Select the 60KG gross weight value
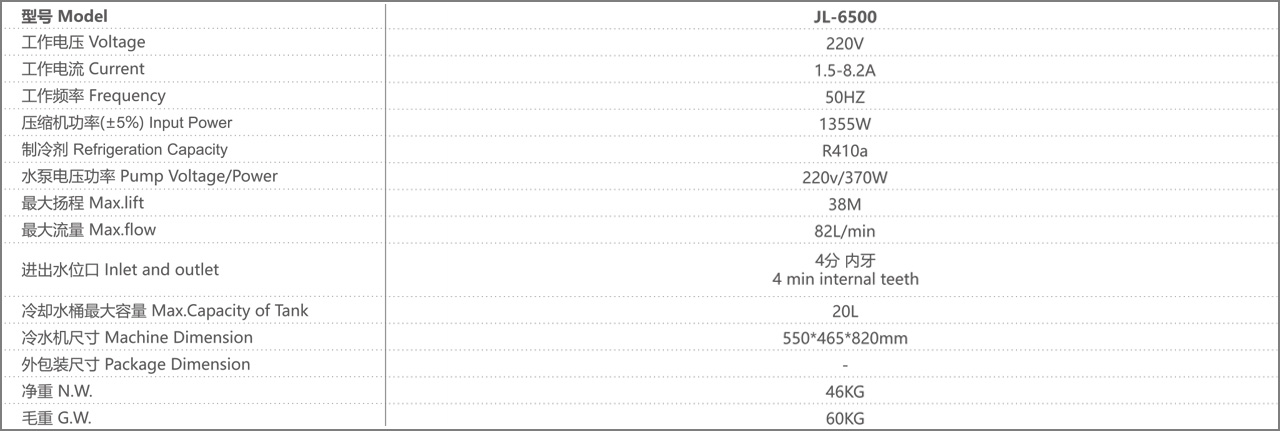 tap(845, 418)
